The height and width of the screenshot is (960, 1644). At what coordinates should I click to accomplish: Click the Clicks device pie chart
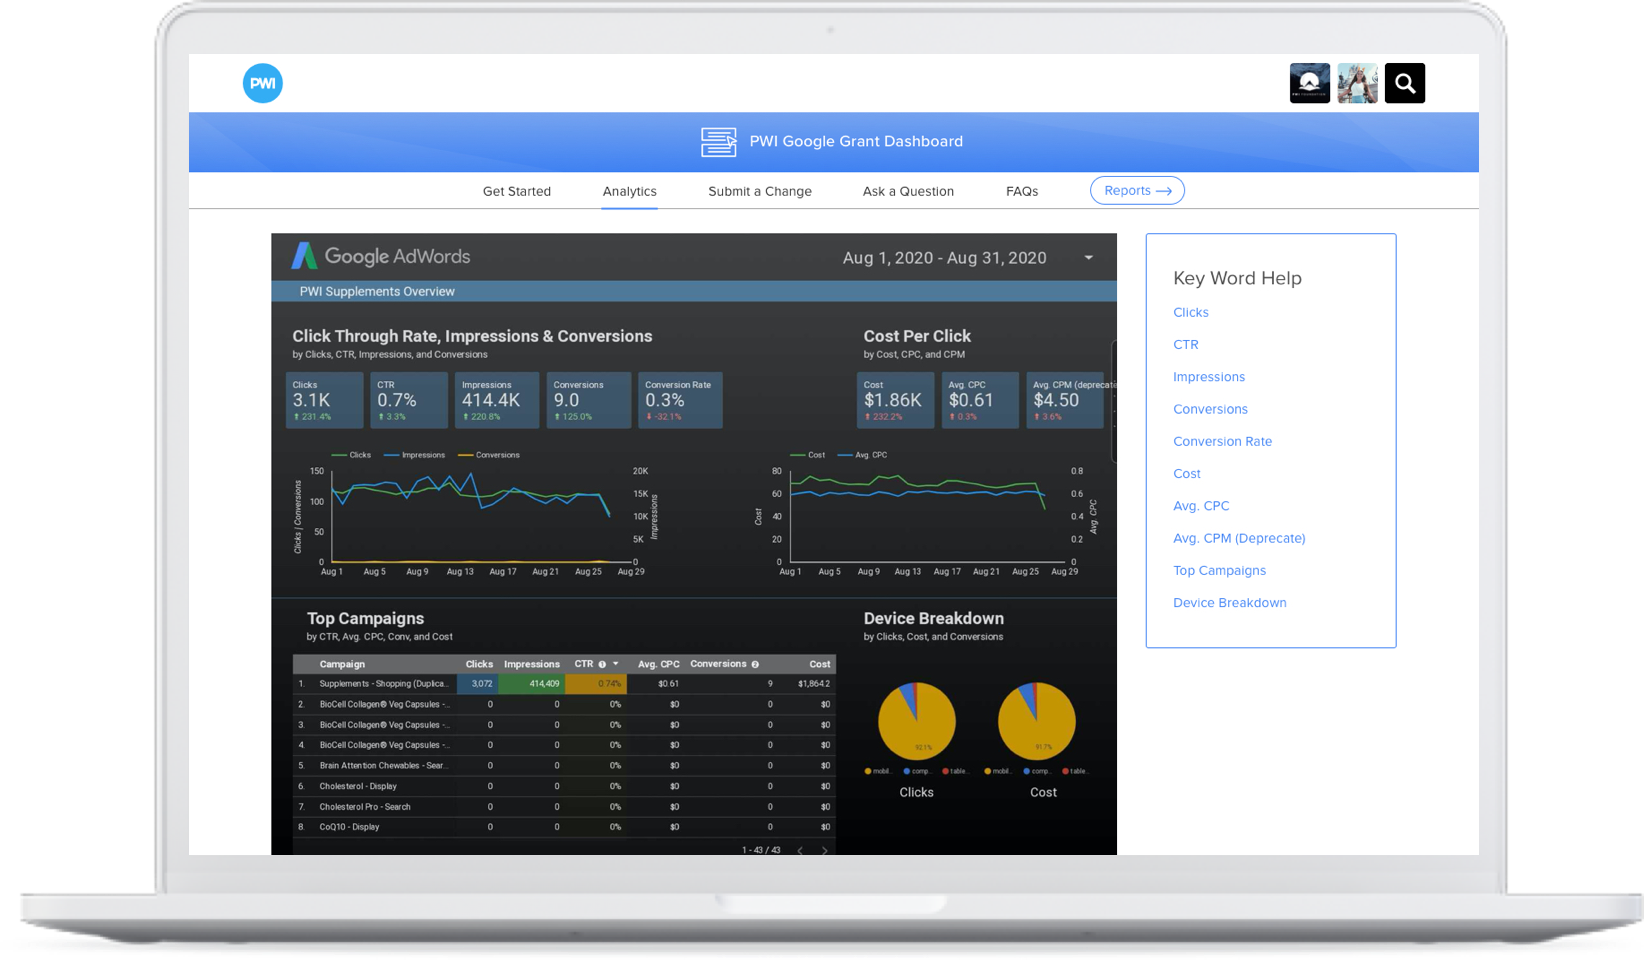(916, 721)
